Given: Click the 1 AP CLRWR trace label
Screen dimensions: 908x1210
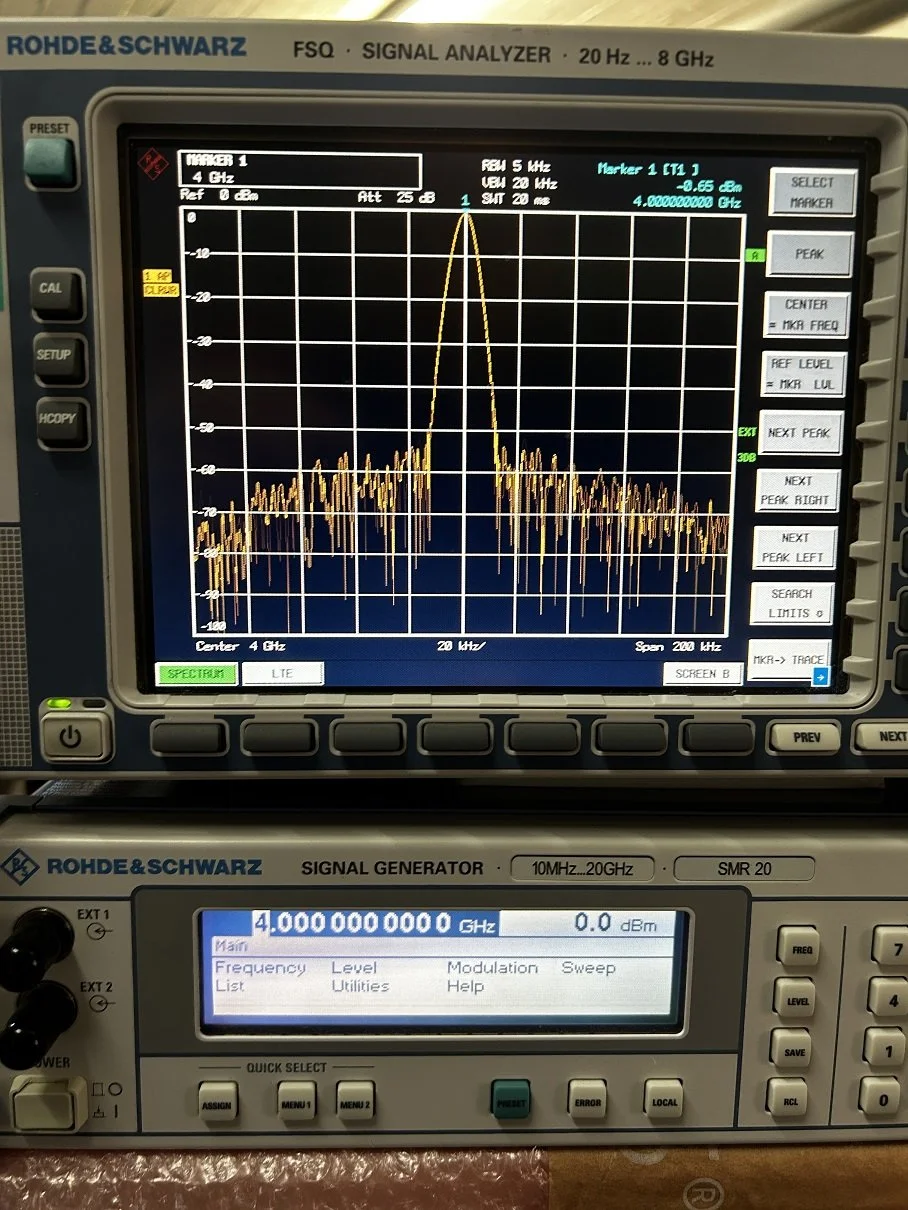Looking at the screenshot, I should point(160,283).
